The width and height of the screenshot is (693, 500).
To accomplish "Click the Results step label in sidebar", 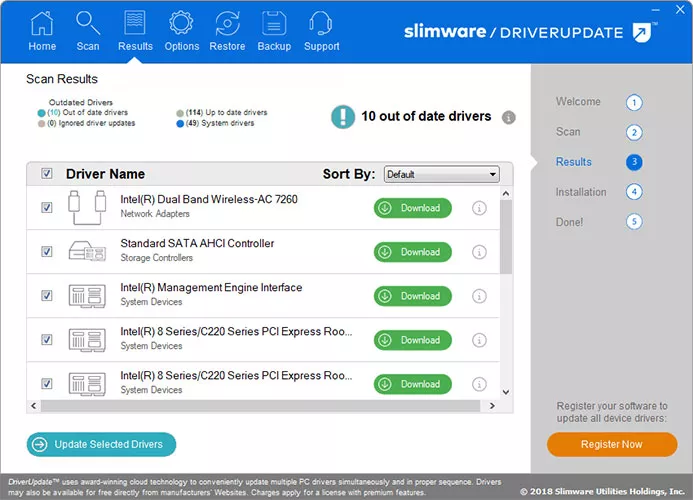I will [573, 162].
